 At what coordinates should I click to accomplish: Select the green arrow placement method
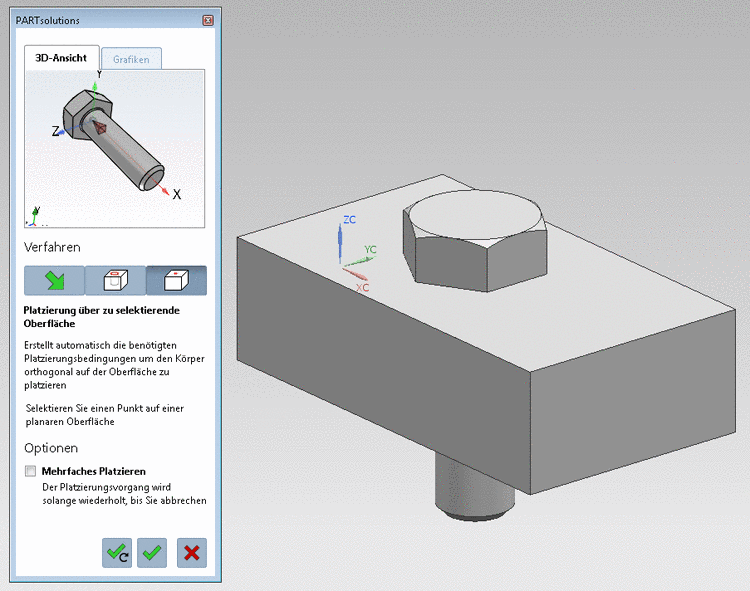tap(55, 281)
